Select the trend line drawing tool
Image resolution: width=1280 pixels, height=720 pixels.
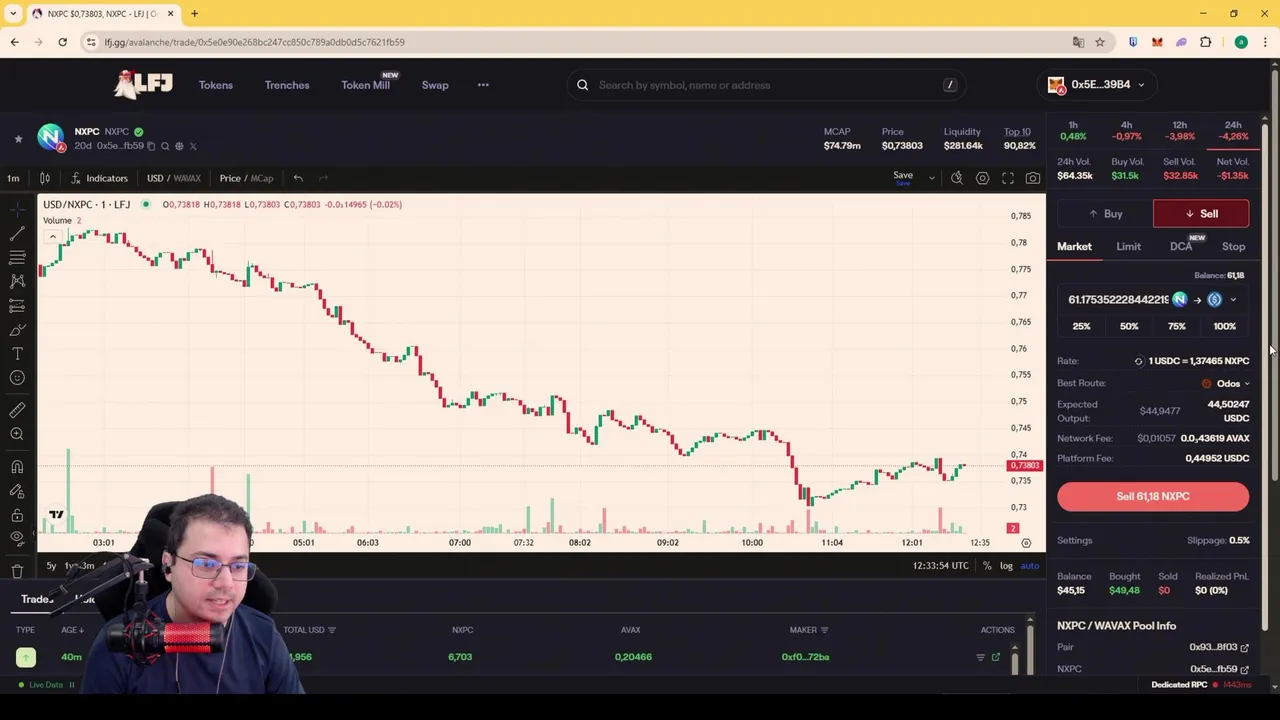17,234
